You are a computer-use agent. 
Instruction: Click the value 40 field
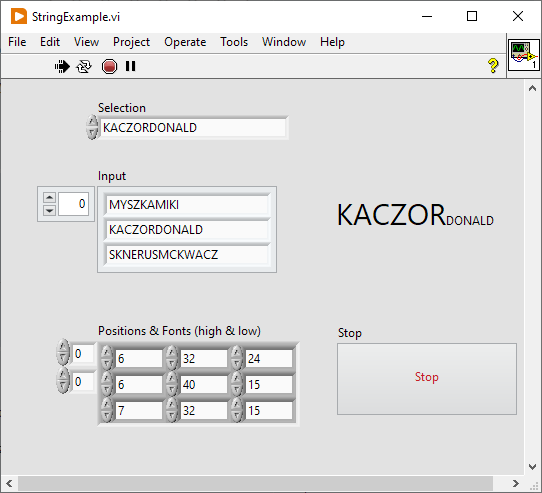[204, 384]
